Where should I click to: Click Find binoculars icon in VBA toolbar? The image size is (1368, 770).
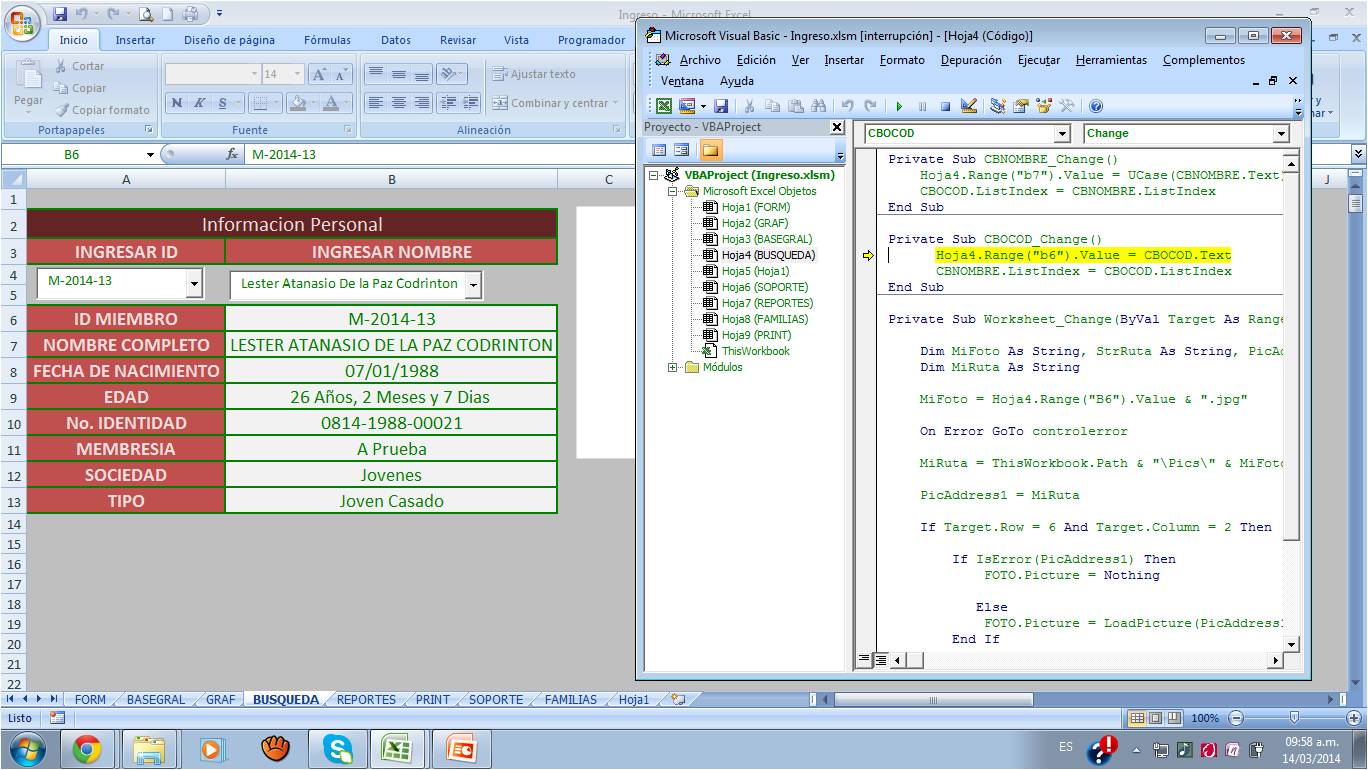click(x=819, y=106)
